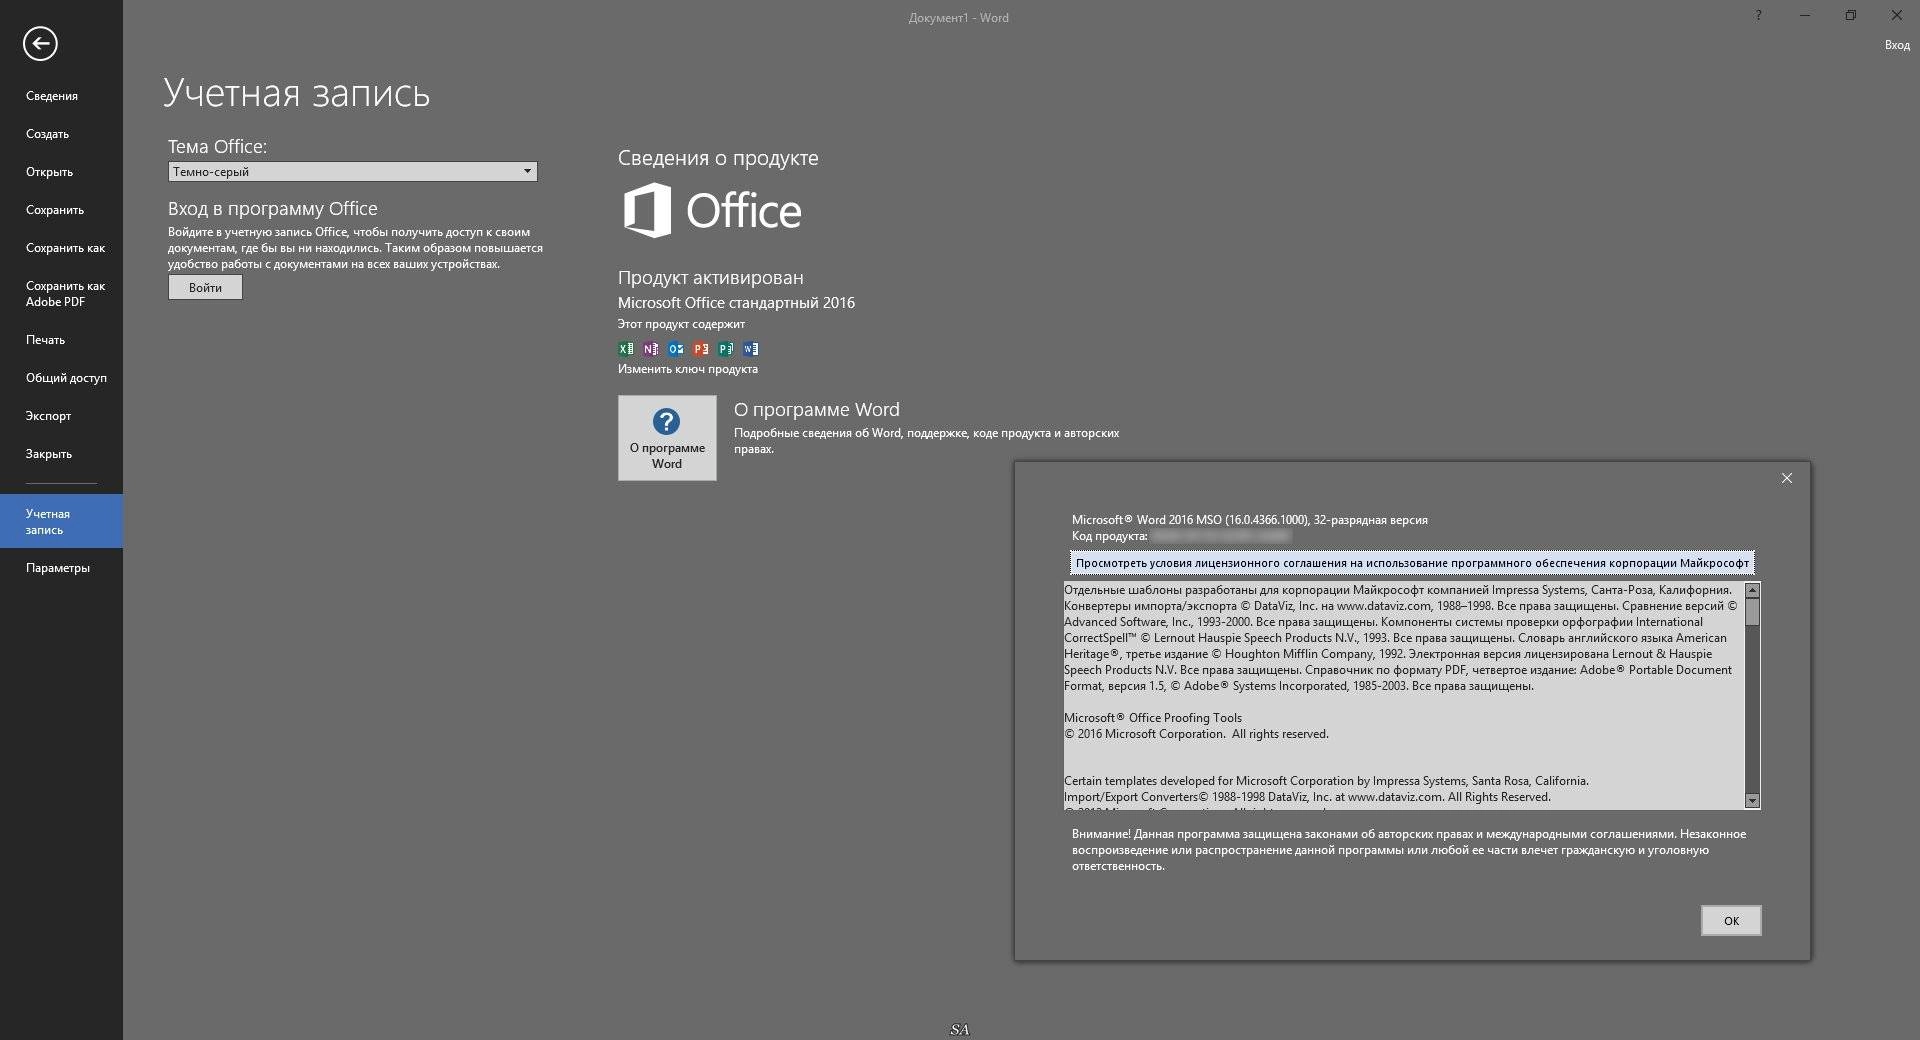Choose Открыть from the left menu
The width and height of the screenshot is (1920, 1040).
tap(49, 172)
